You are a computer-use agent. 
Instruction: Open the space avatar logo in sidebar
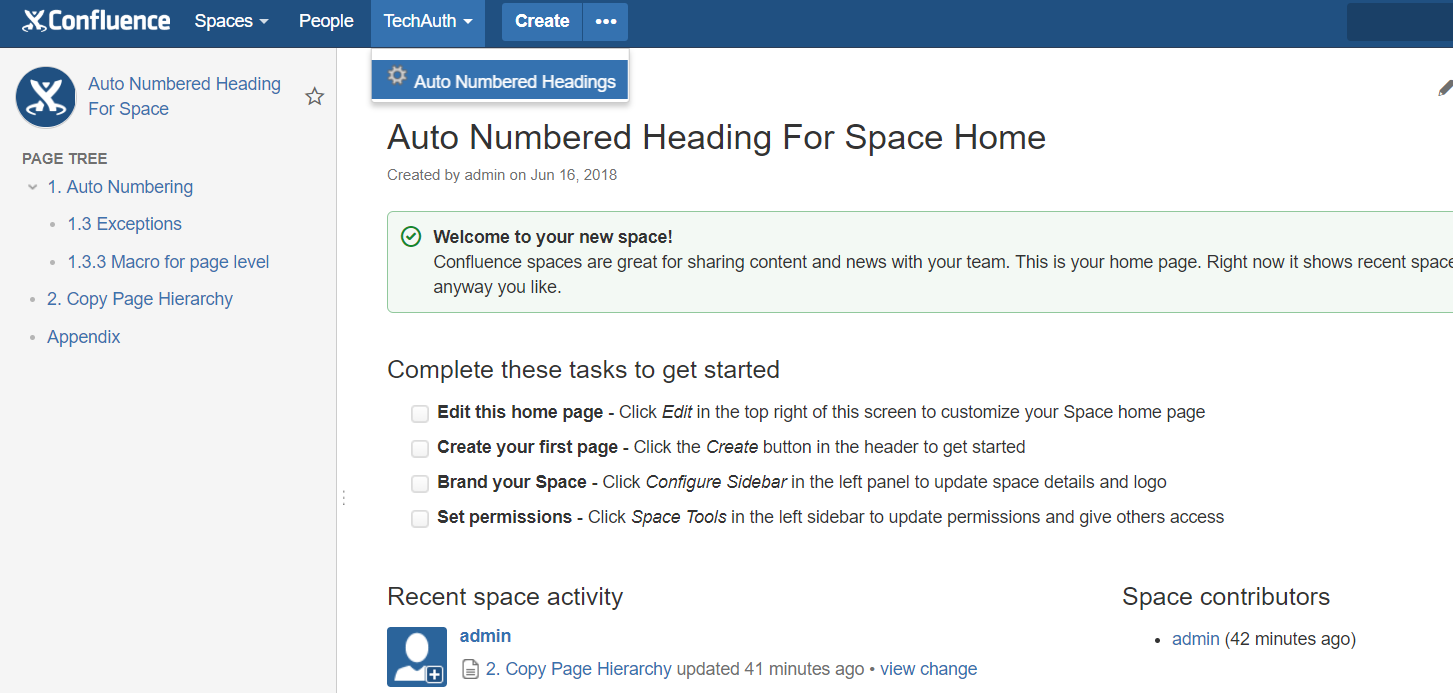(46, 97)
